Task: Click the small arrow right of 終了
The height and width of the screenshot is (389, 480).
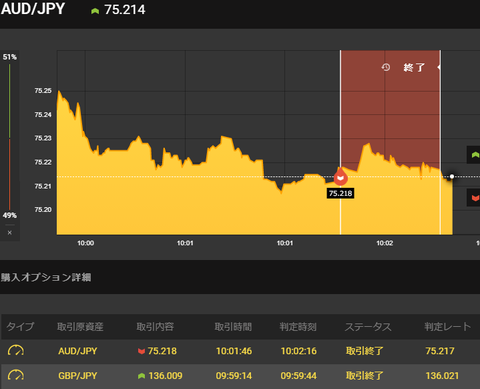Action: pos(439,67)
